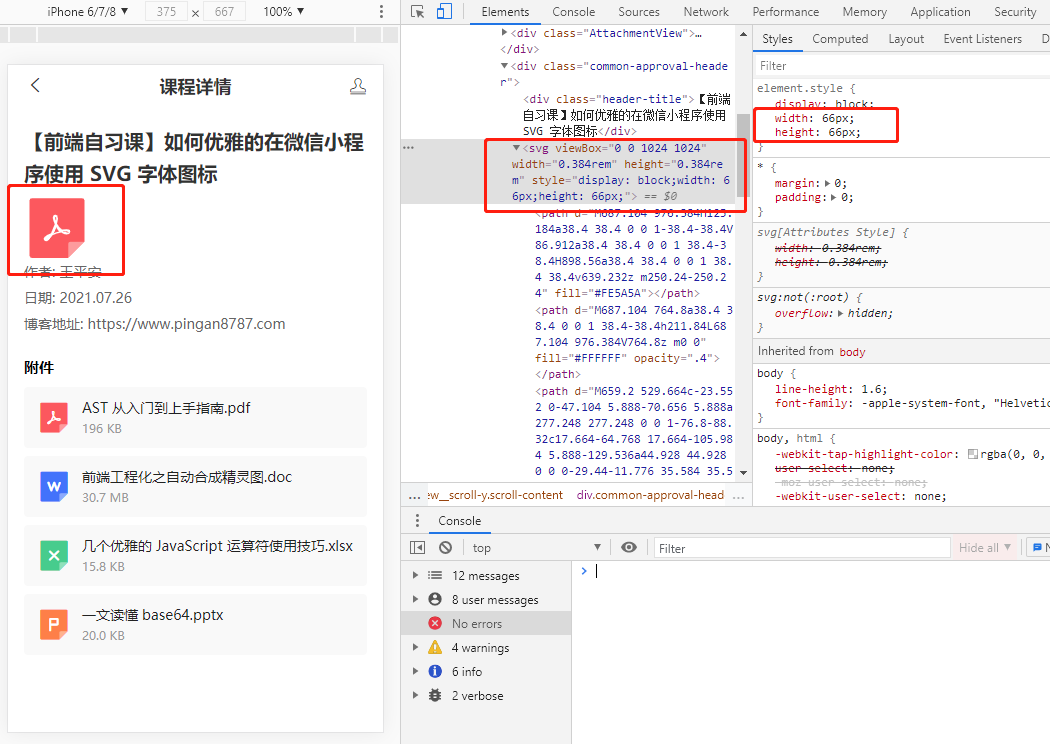
Task: Switch to the Layout sidebar tab
Action: click(906, 39)
